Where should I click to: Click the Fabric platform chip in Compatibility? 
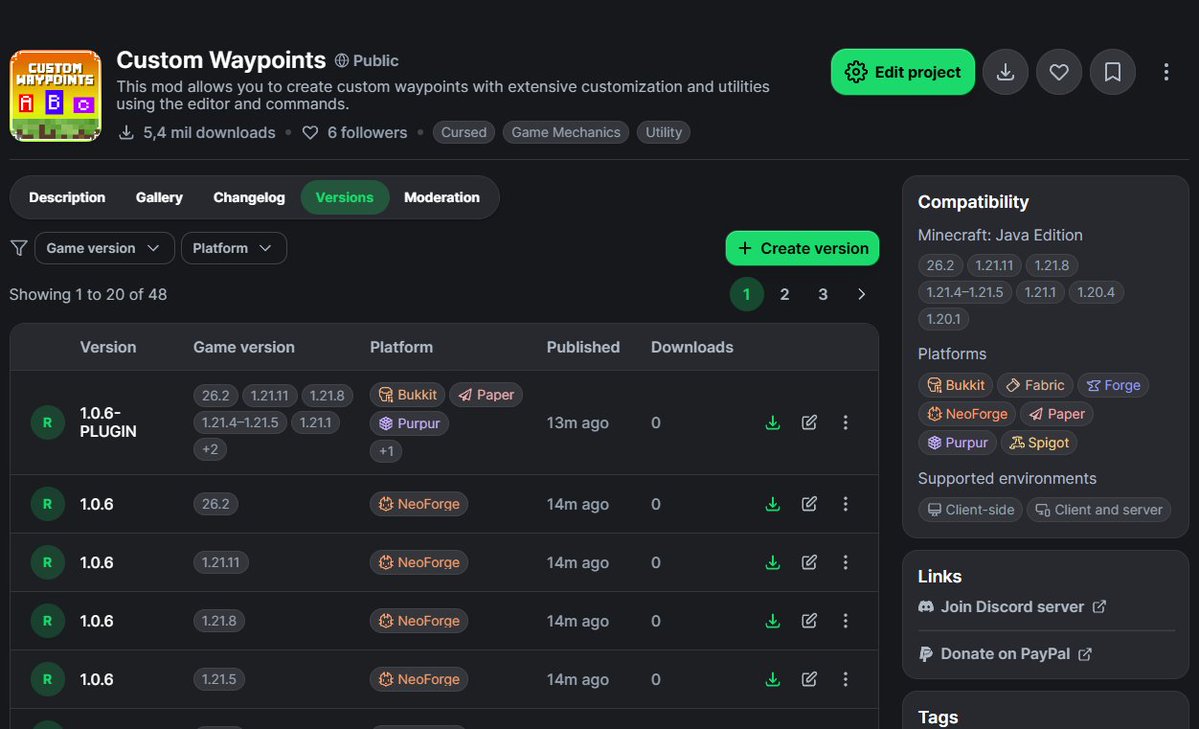pyautogui.click(x=1035, y=385)
